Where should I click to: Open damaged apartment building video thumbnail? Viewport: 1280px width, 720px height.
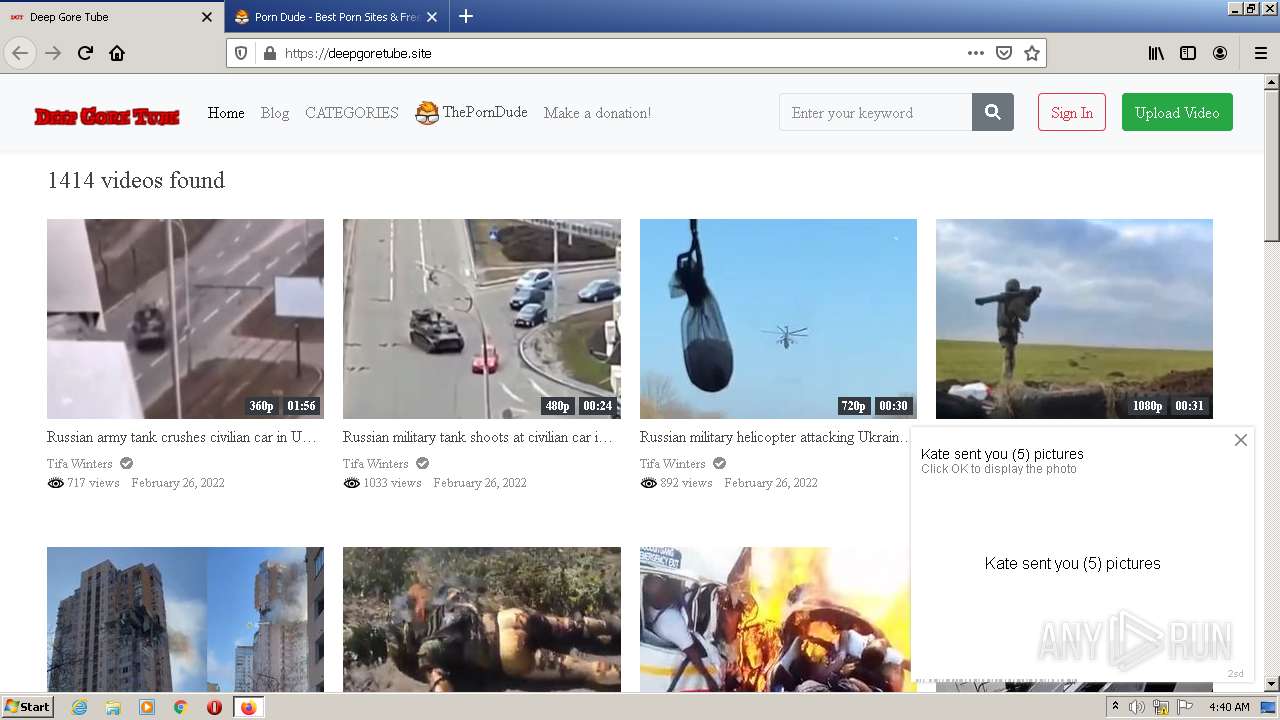tap(185, 619)
